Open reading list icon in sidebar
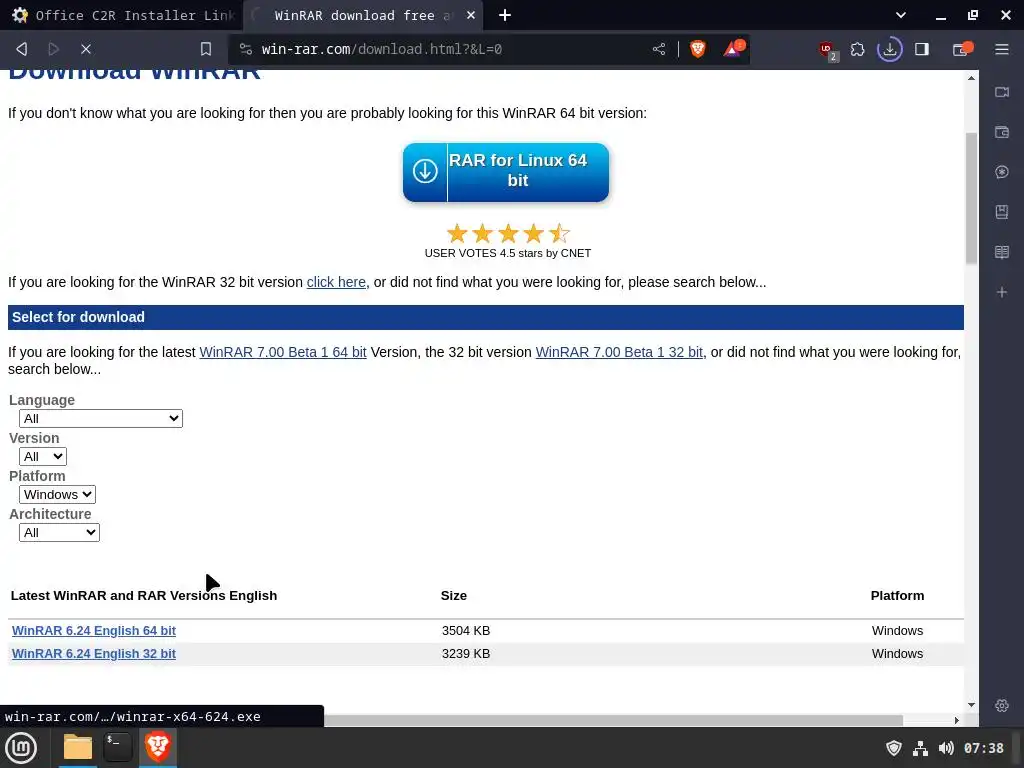The image size is (1024, 768). (x=1002, y=252)
